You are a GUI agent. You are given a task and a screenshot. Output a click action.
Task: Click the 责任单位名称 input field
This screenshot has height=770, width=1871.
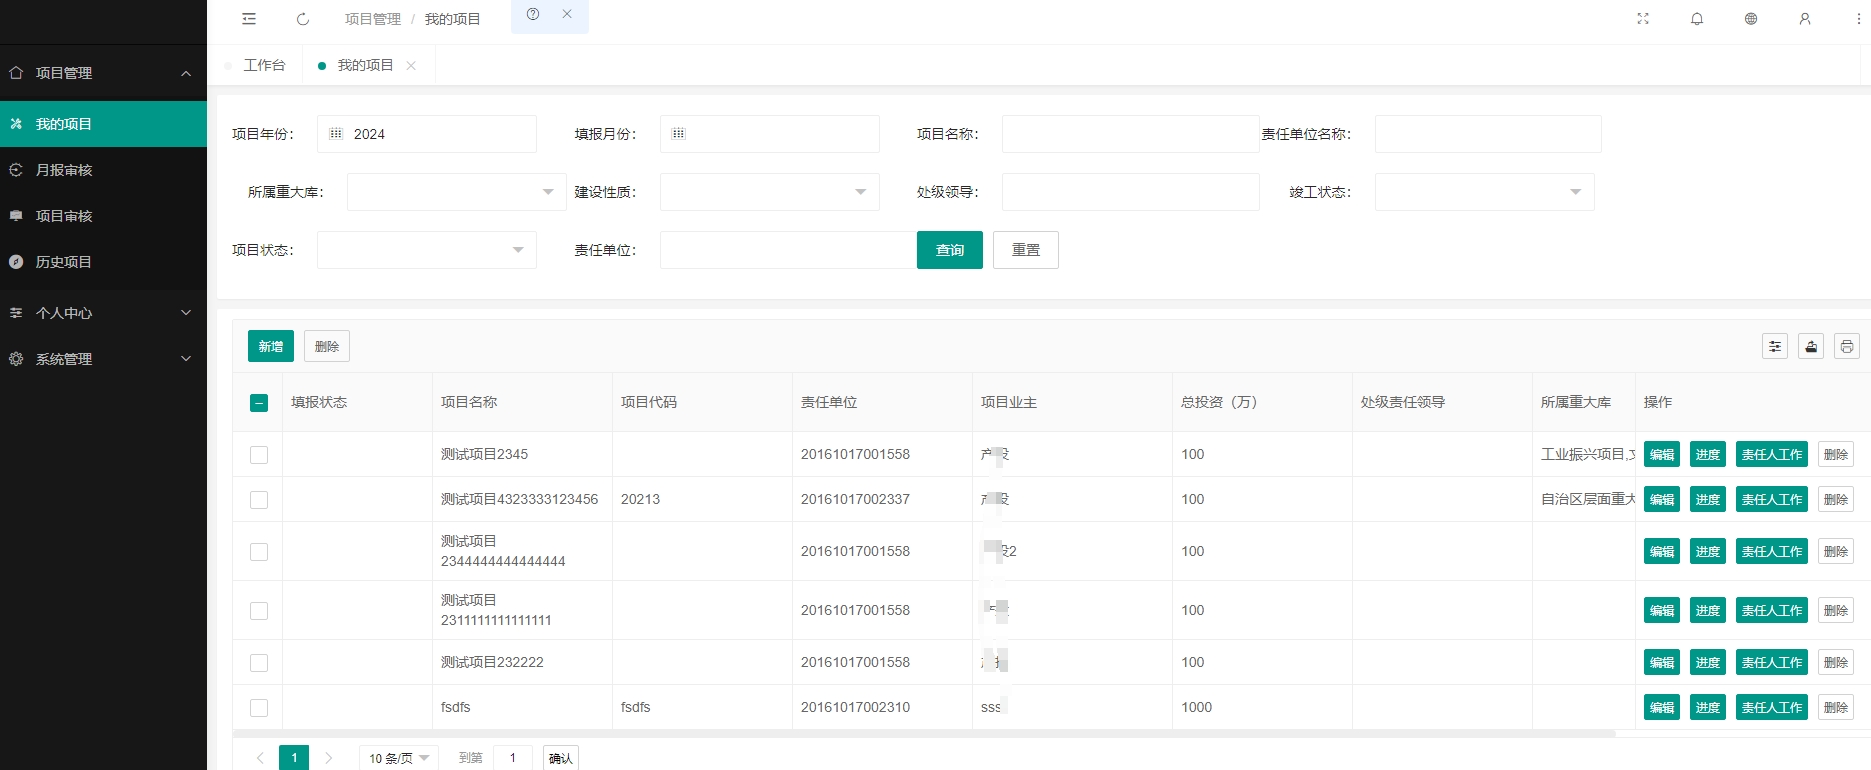pos(1488,134)
